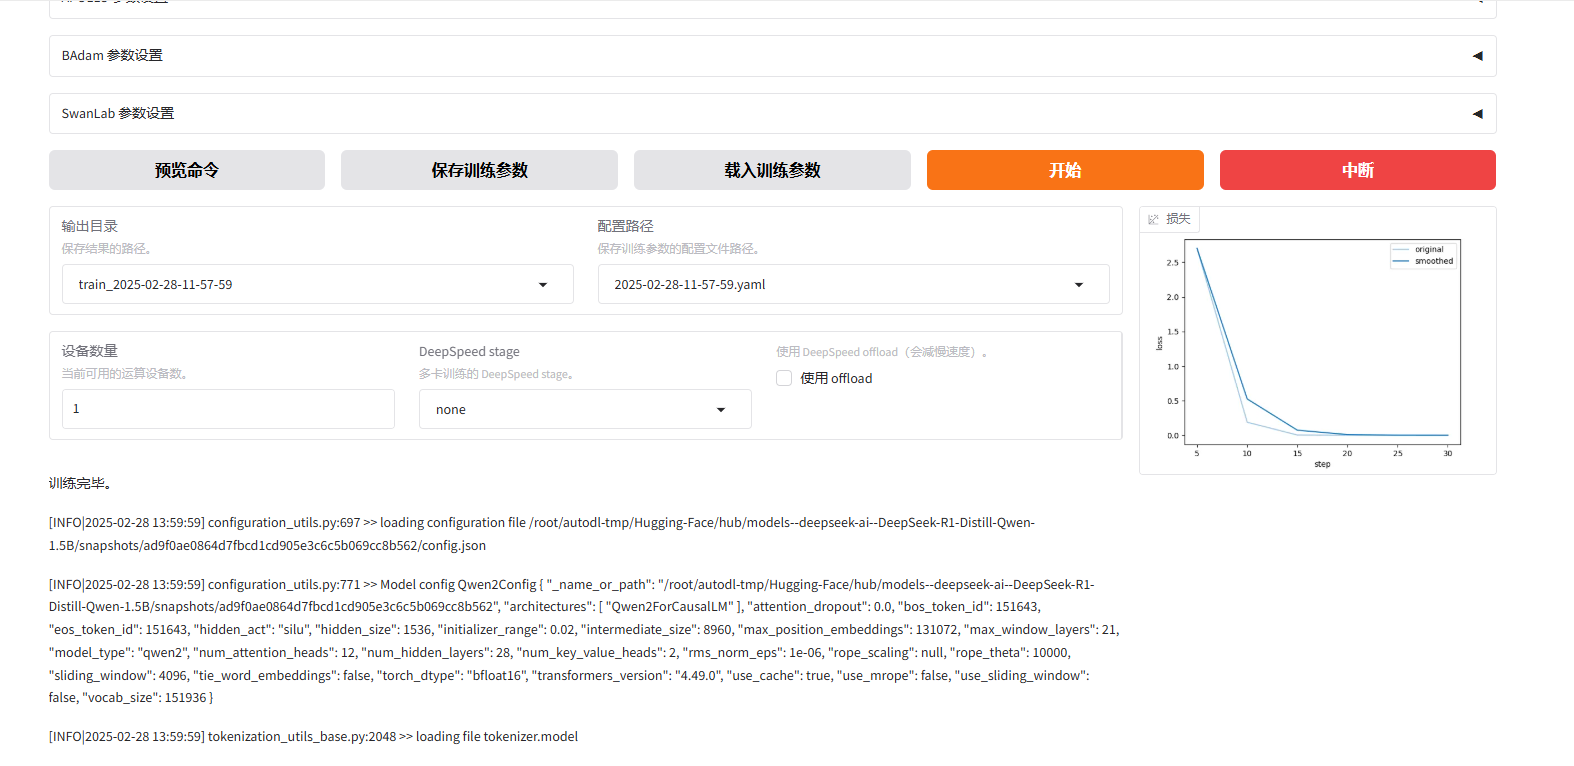Expand the BAdam 参数设置 section
This screenshot has width=1574, height=766.
pyautogui.click(x=772, y=56)
